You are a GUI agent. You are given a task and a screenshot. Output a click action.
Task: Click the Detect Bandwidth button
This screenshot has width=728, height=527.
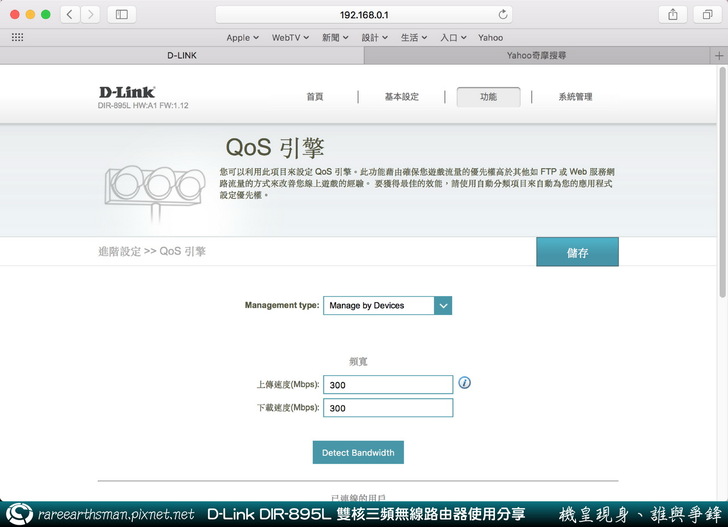click(358, 452)
